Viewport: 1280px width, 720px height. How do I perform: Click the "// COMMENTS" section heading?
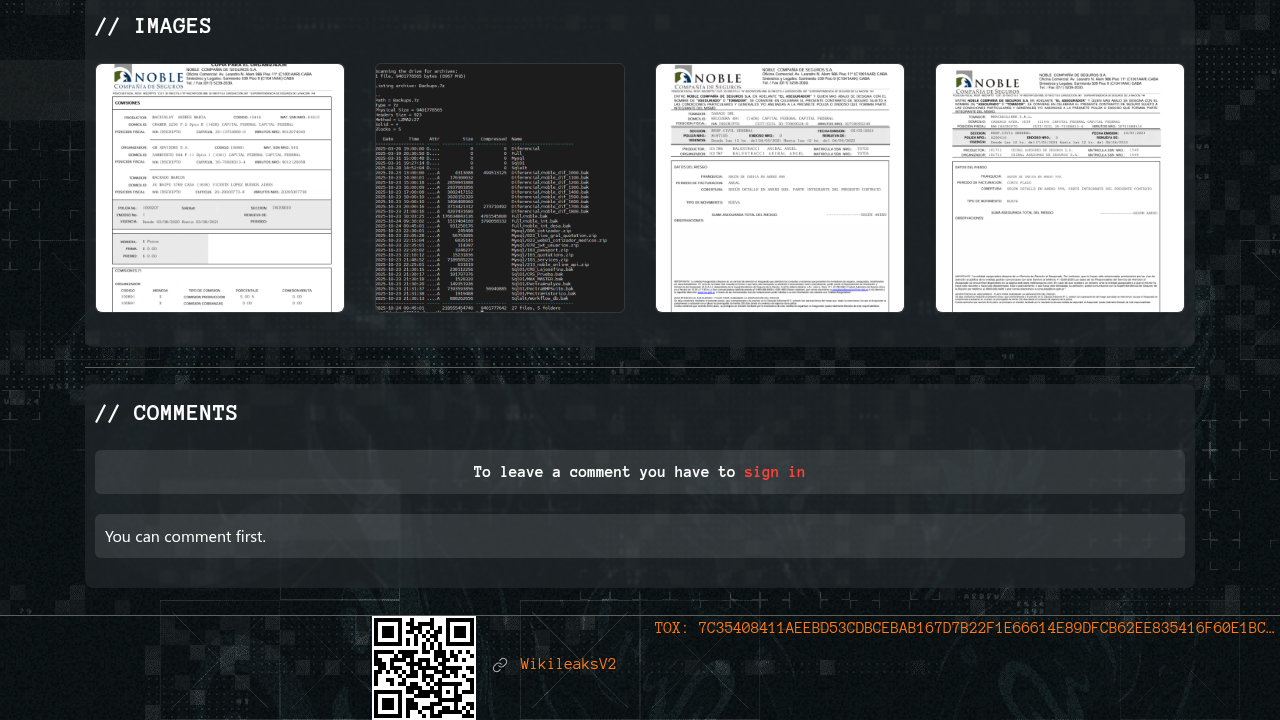pyautogui.click(x=166, y=413)
